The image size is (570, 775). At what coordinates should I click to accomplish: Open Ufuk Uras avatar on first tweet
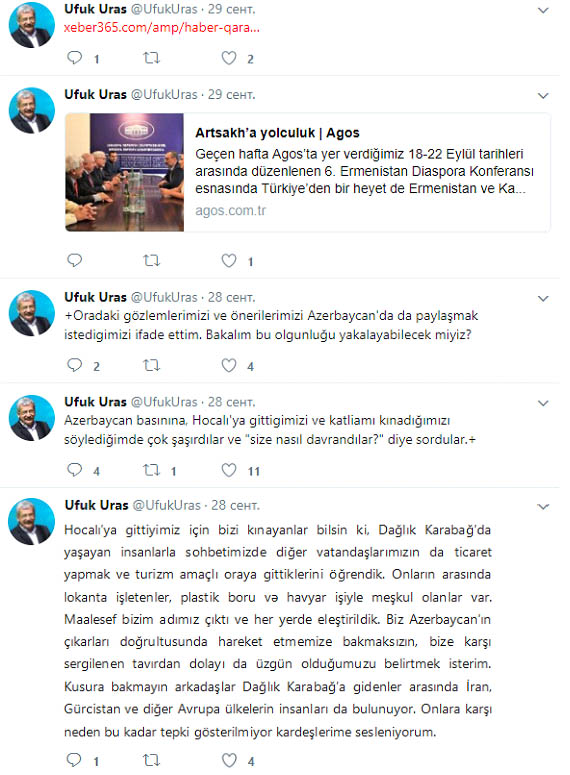(x=32, y=25)
